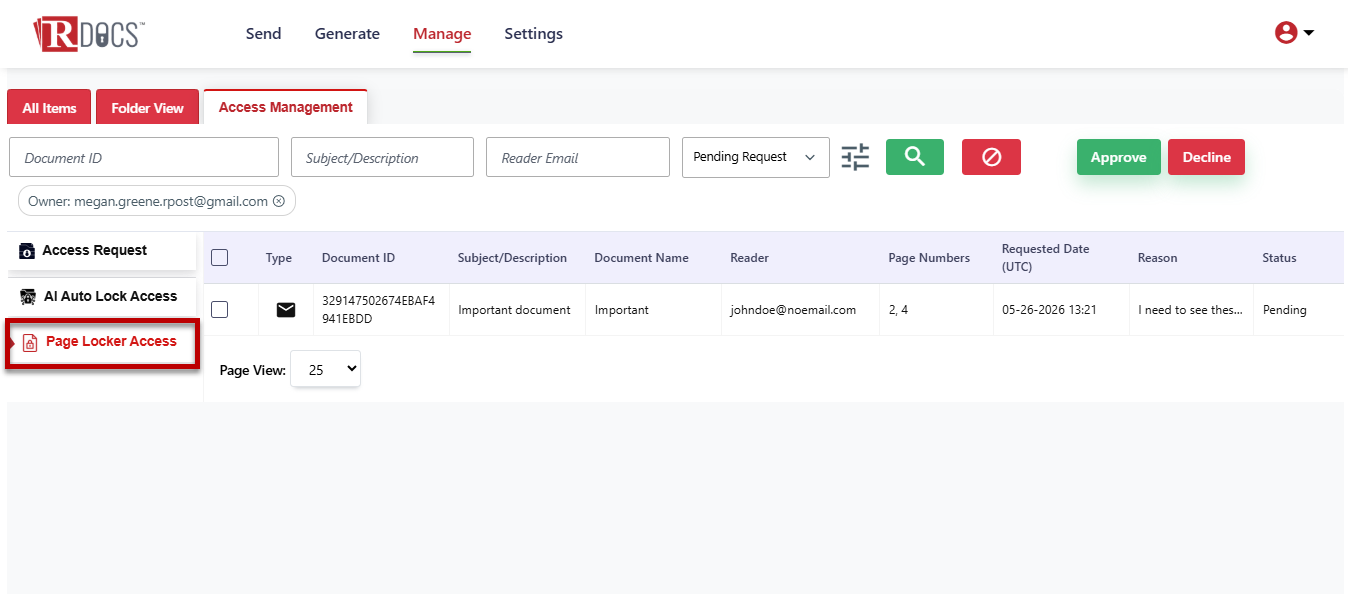Switch to the All Items tab
Viewport: 1348px width, 594px height.
49,107
